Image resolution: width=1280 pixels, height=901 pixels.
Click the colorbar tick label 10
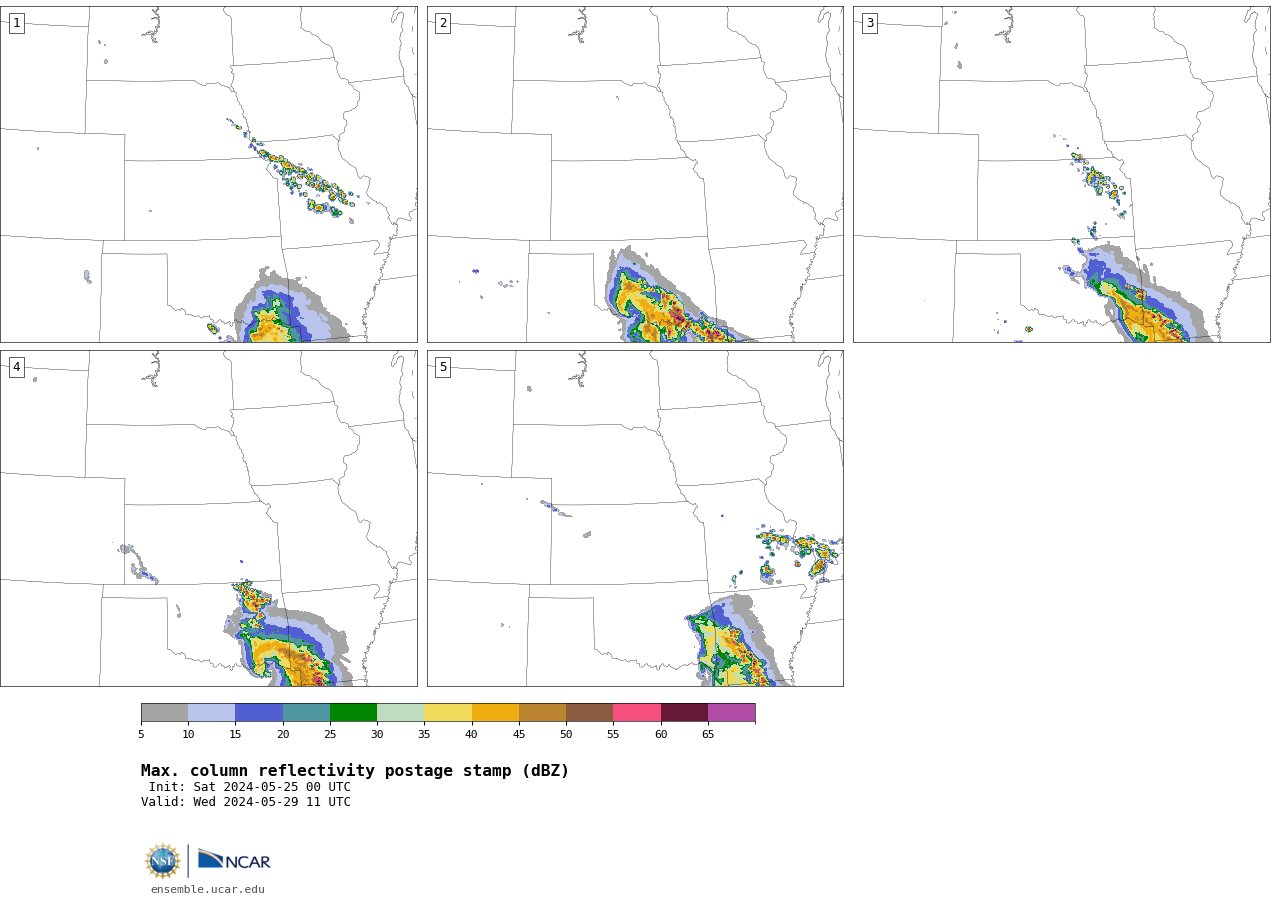(x=188, y=735)
